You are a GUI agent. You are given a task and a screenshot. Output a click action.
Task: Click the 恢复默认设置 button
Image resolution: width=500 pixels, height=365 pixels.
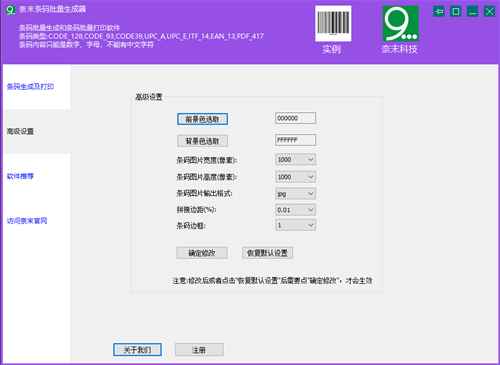[x=267, y=253]
